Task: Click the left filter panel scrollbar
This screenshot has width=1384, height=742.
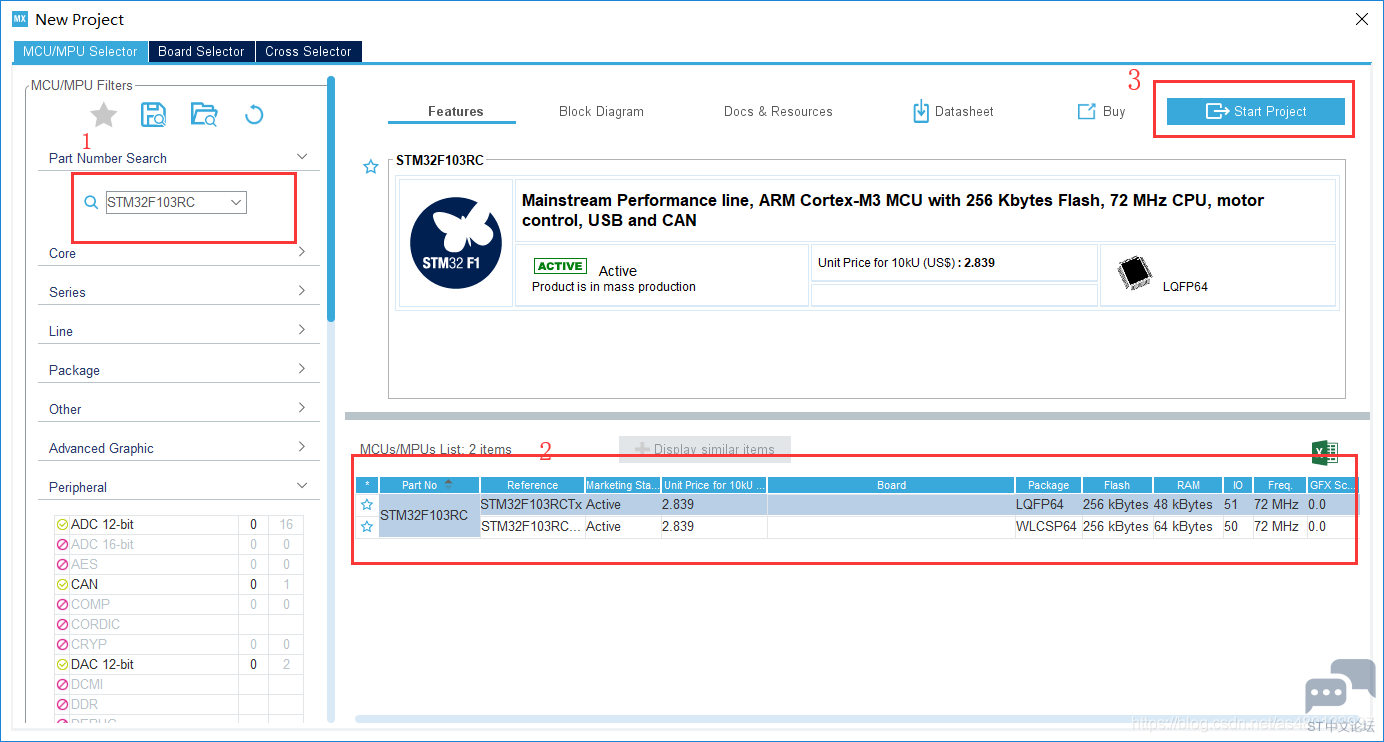Action: click(x=331, y=200)
